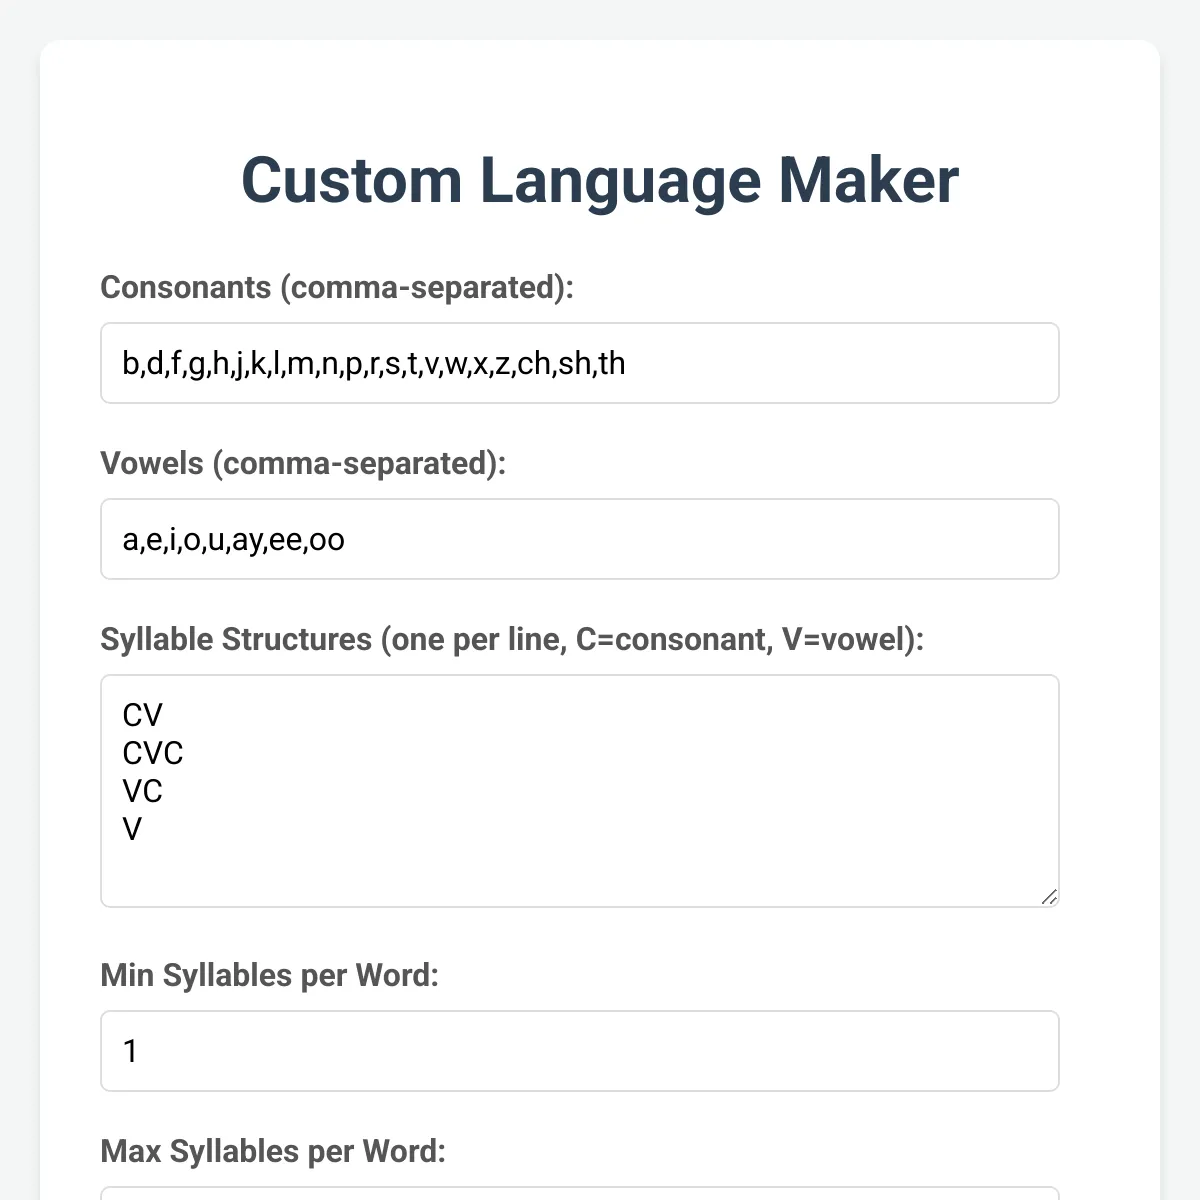The image size is (1200, 1200).
Task: Select the Min Syllables per Word field
Action: 580,1051
